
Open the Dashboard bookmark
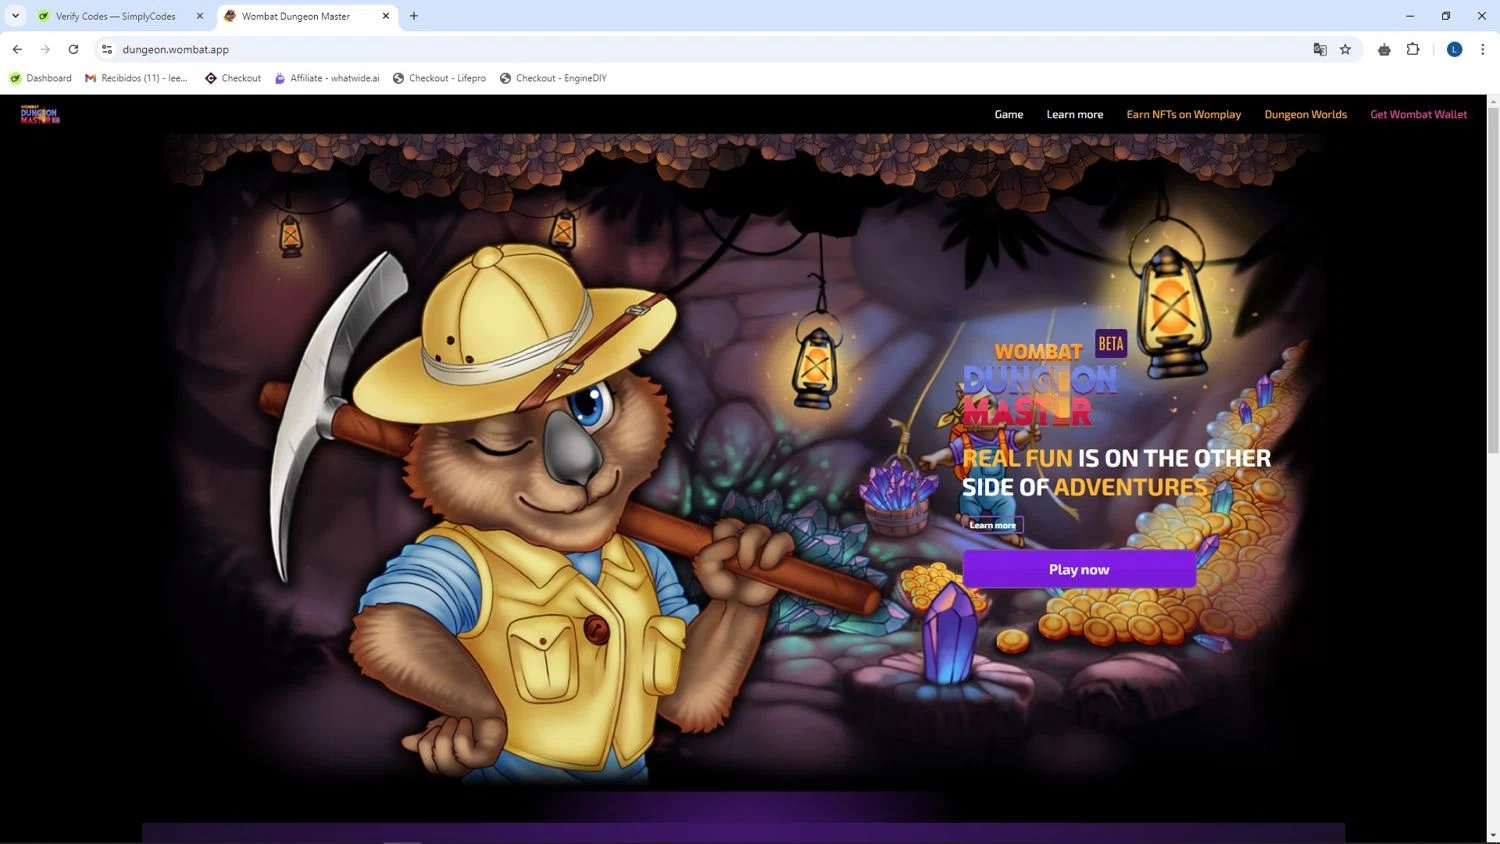41,78
